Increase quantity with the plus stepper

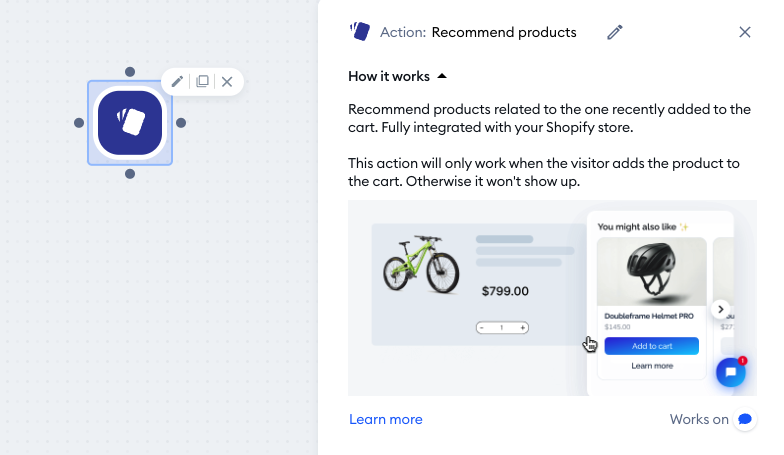522,328
